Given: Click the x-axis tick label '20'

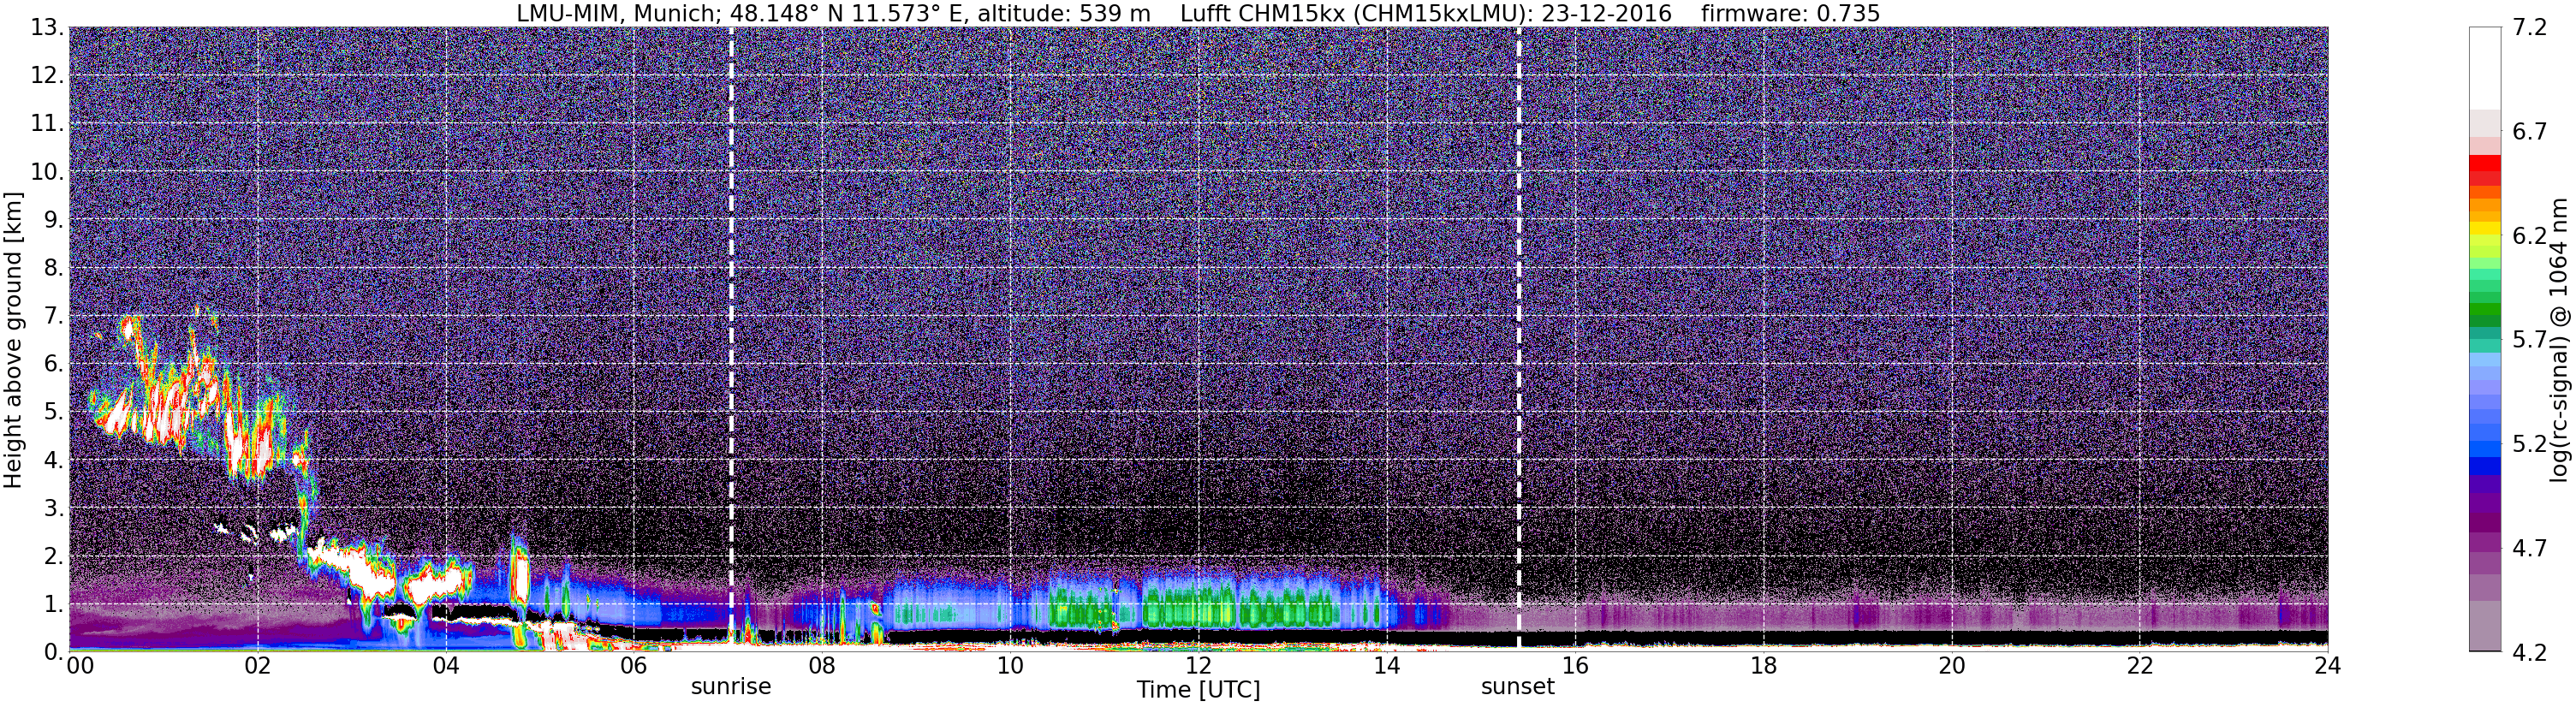Looking at the screenshot, I should tap(1951, 667).
